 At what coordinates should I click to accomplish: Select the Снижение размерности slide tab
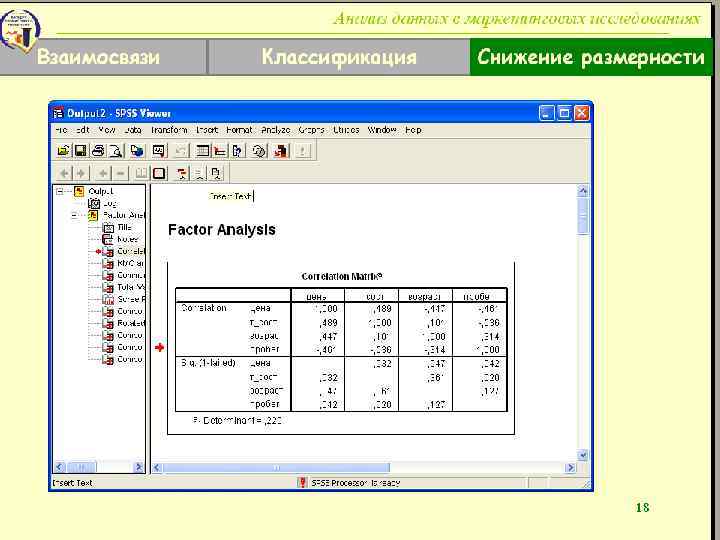591,57
